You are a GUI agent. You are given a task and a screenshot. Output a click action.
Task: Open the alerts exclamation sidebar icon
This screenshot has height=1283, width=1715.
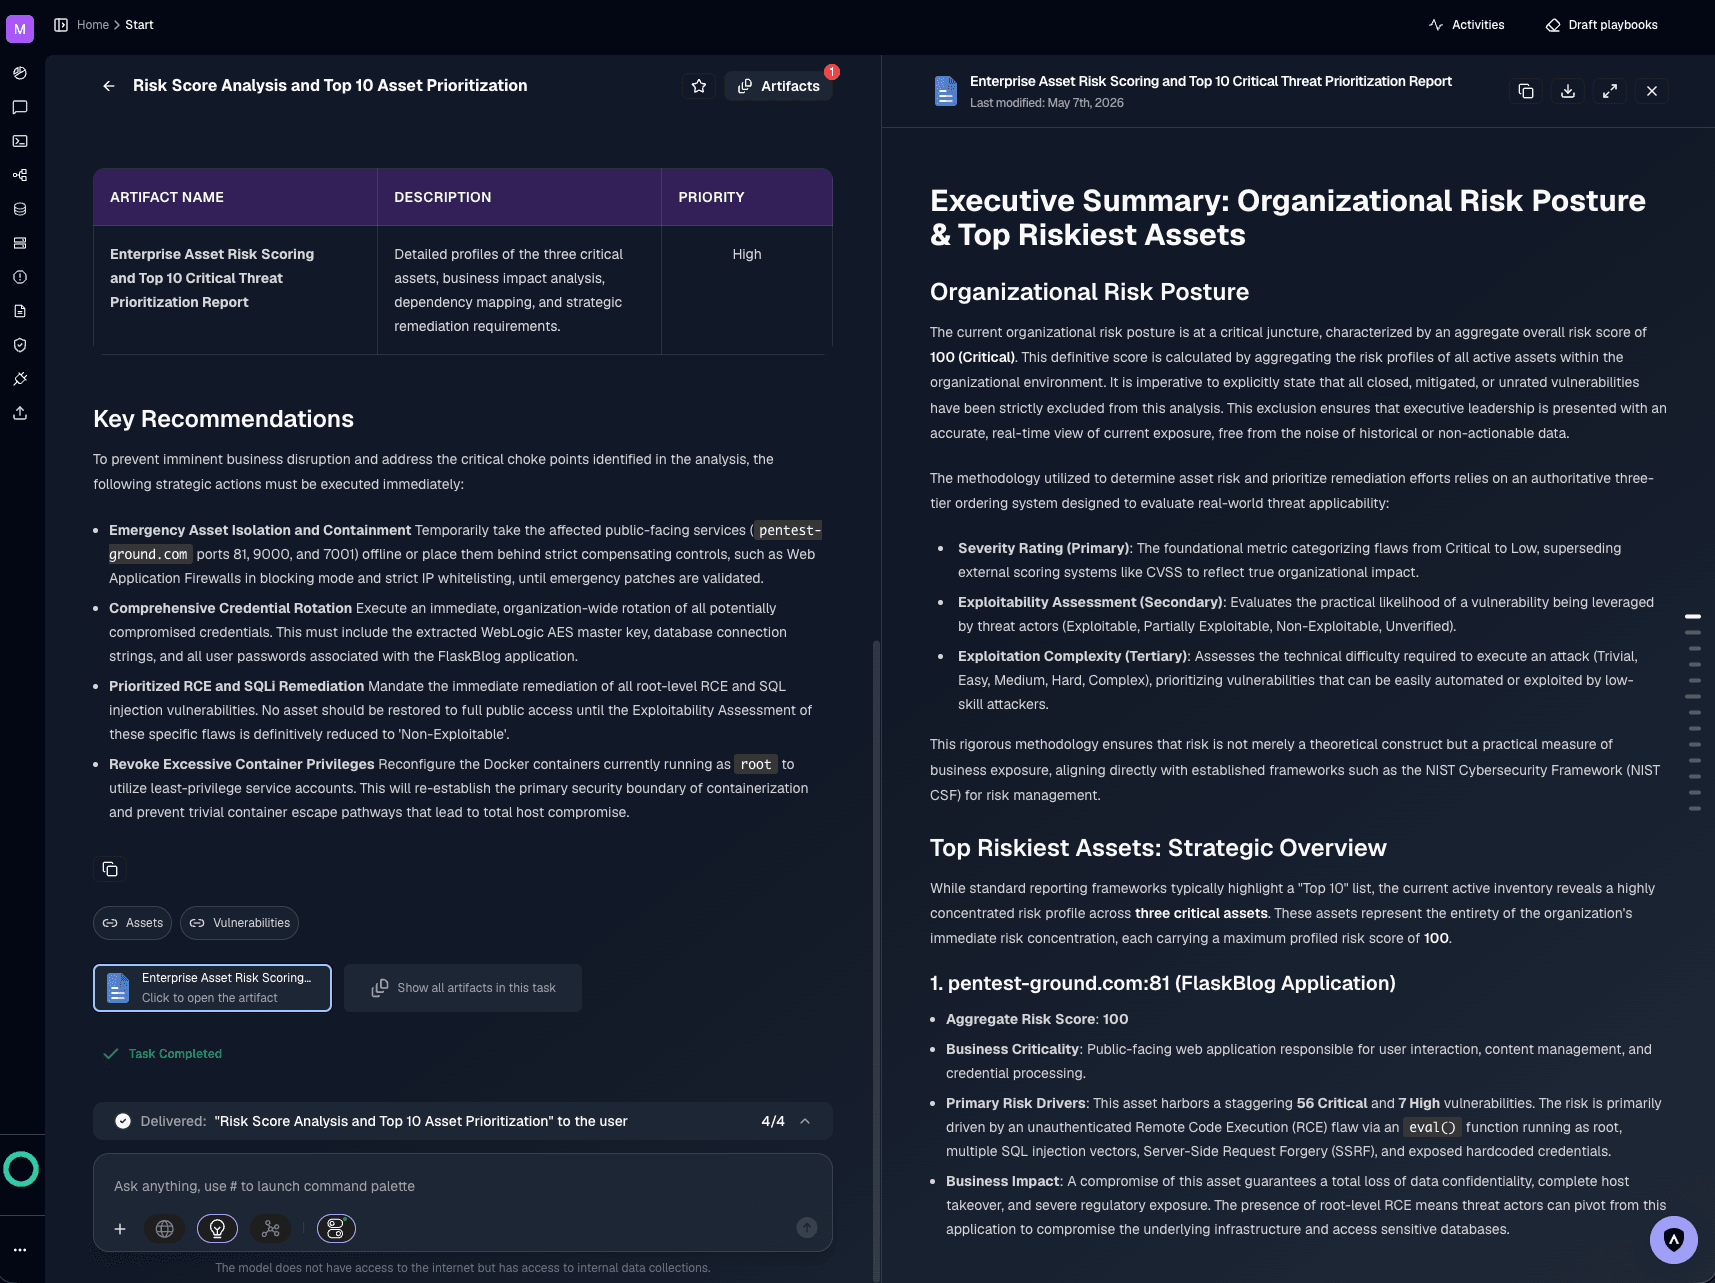[20, 277]
